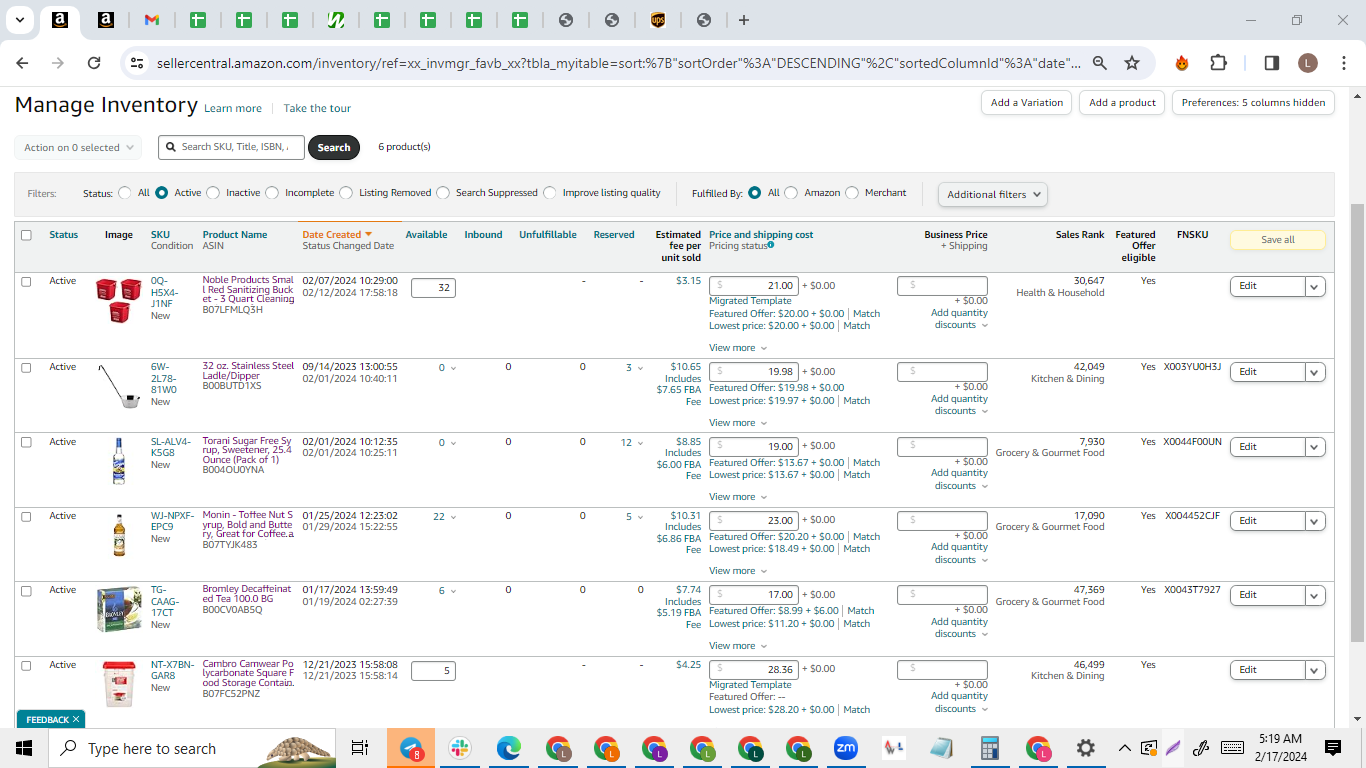Sort by the Product Name column header

(235, 235)
